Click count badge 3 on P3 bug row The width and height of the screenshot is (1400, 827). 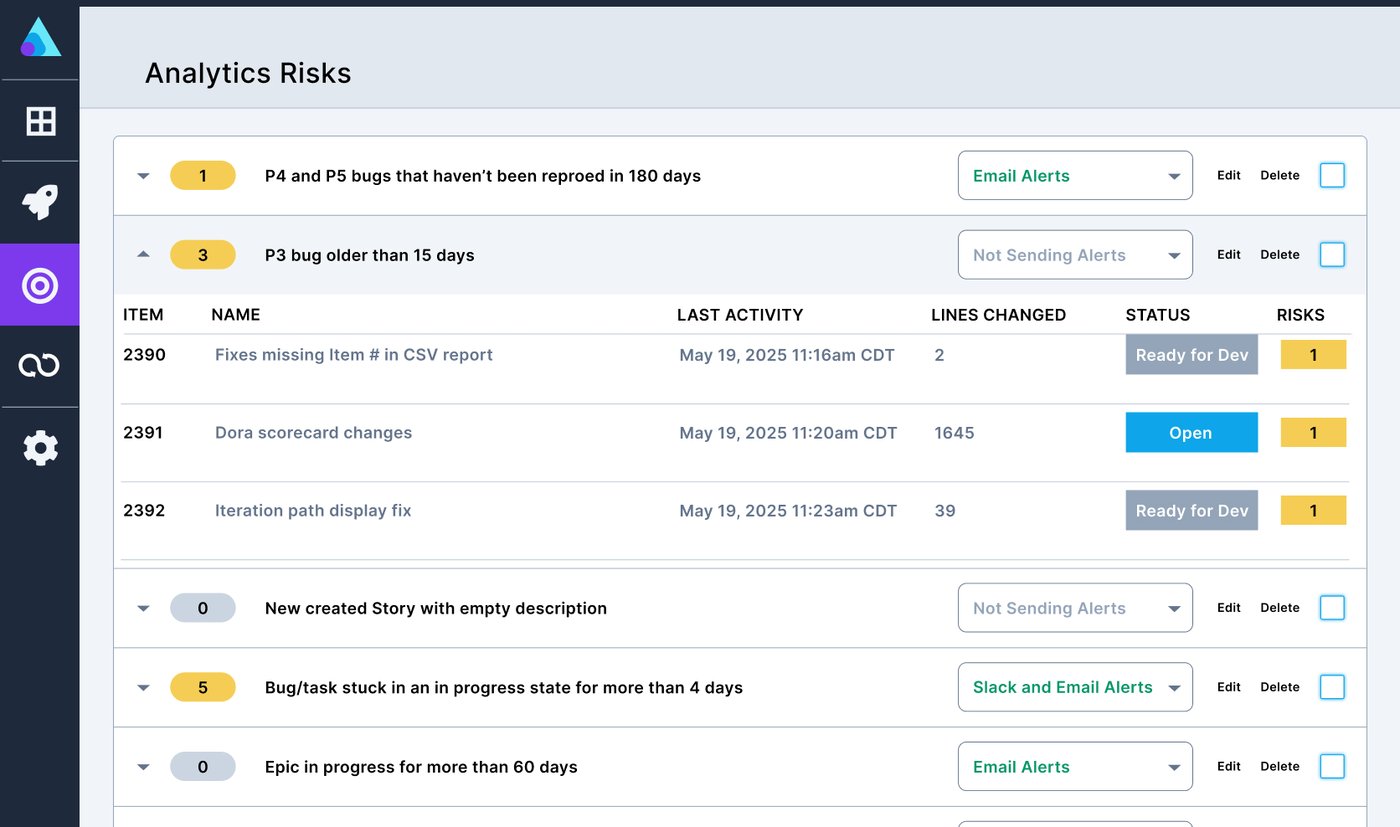click(203, 255)
